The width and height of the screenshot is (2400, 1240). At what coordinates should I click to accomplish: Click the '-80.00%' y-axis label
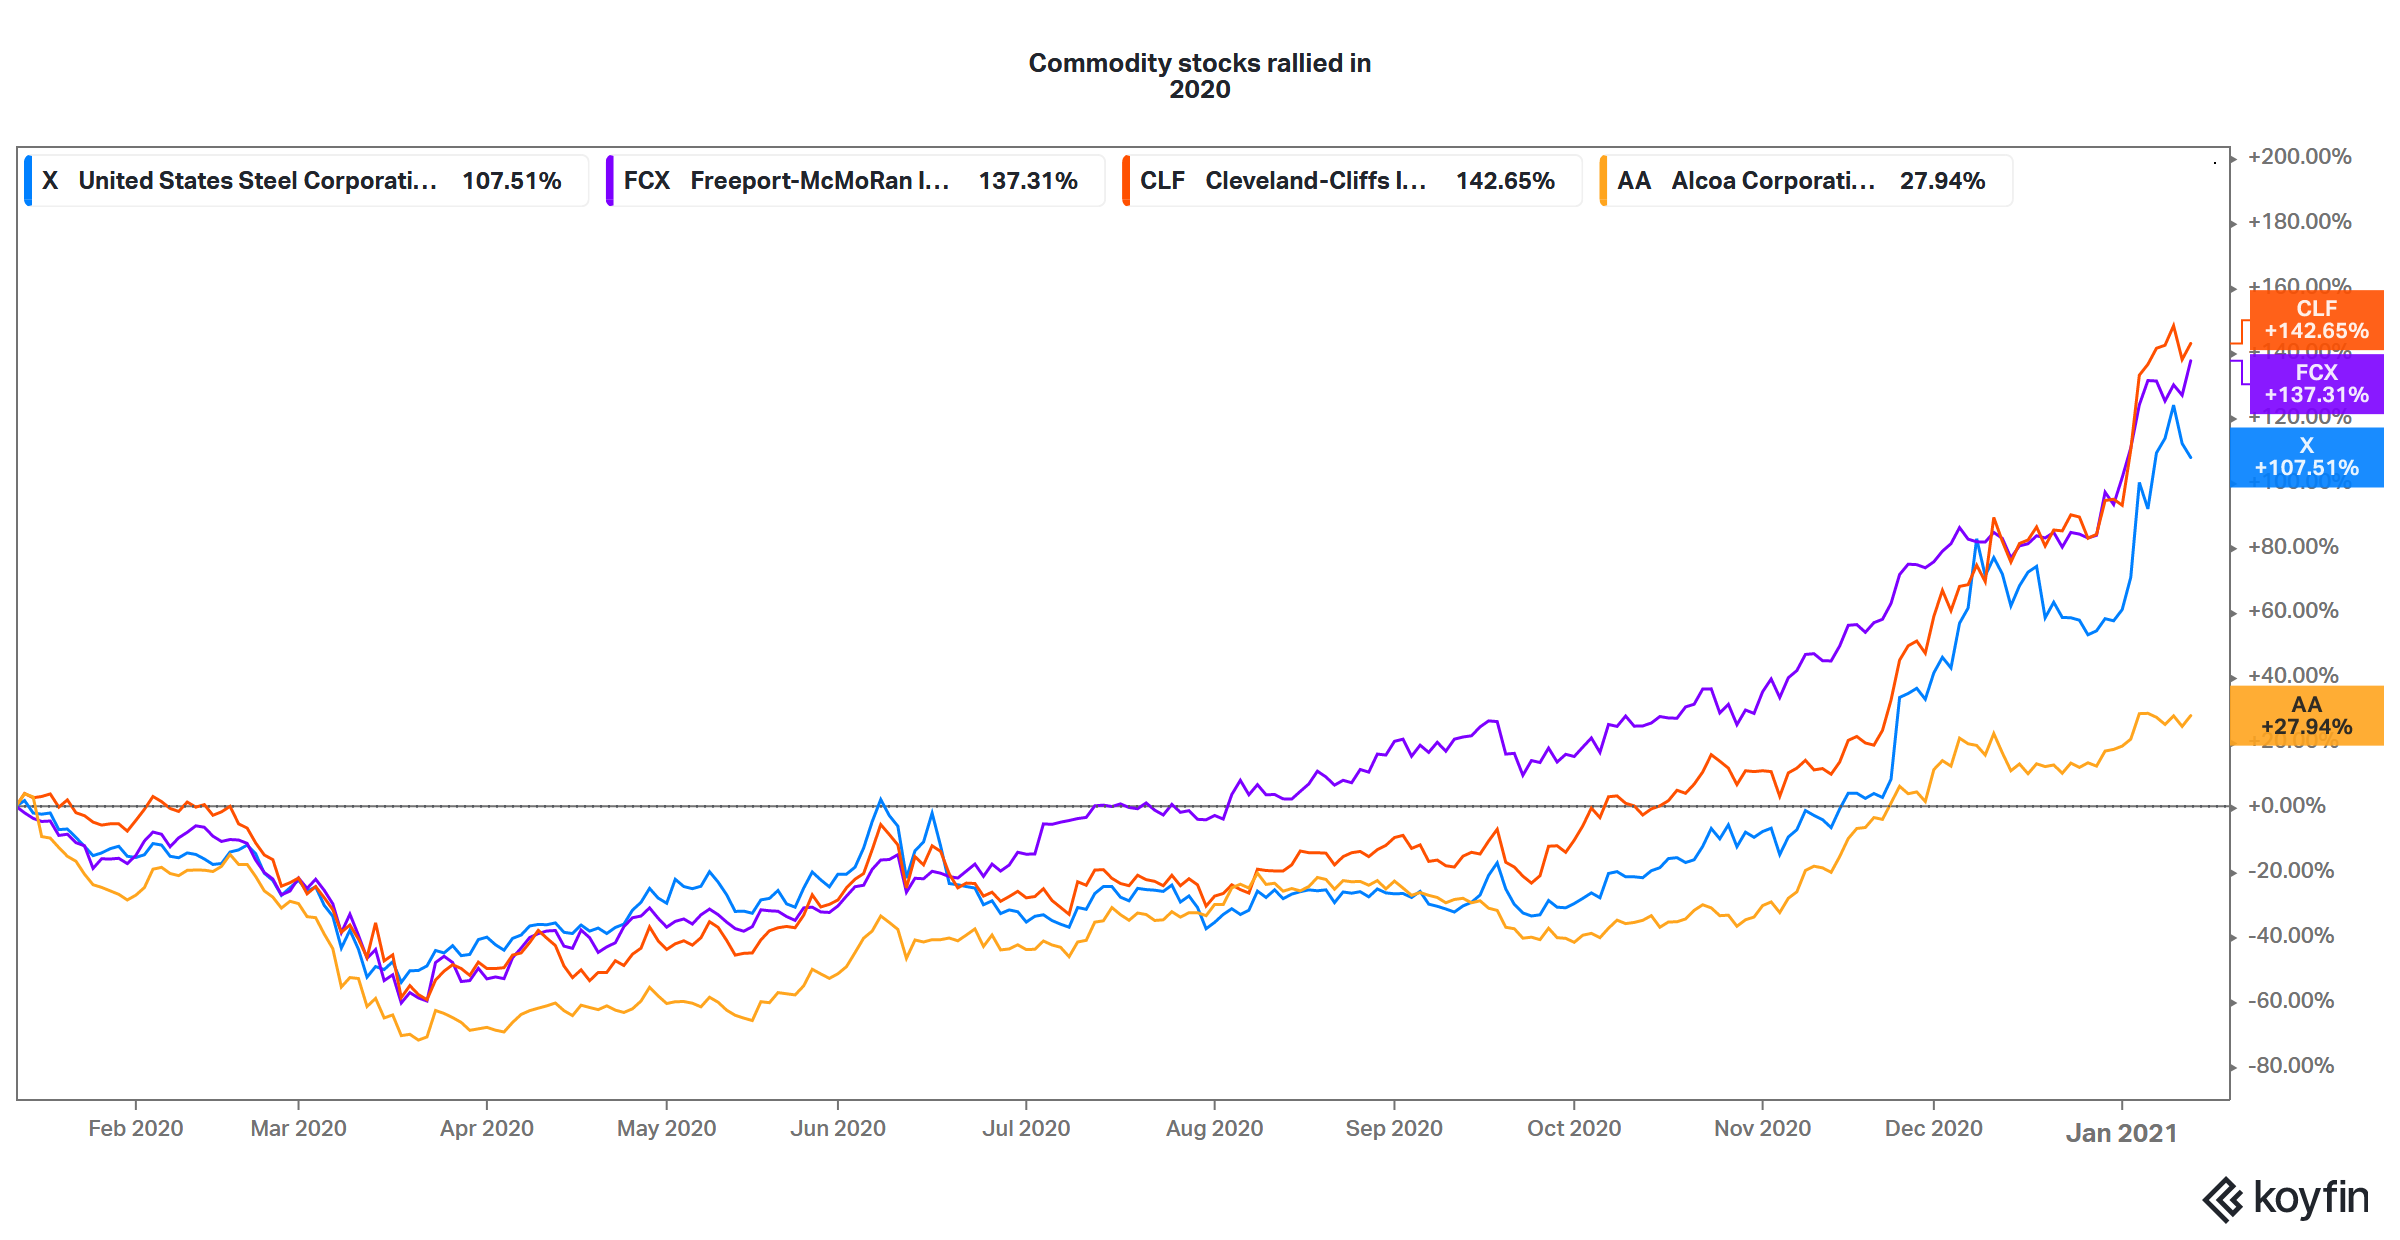(2291, 1066)
